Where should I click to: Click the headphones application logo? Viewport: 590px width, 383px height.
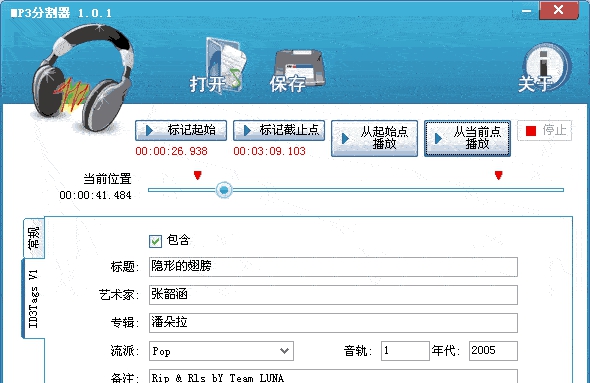tap(82, 78)
